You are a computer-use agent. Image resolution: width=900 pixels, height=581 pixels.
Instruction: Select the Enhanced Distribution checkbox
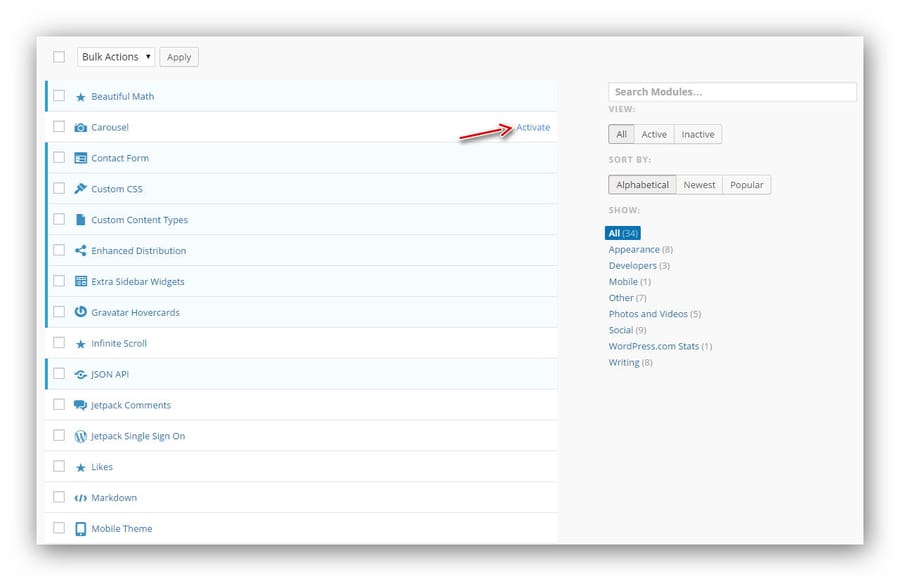pyautogui.click(x=59, y=250)
